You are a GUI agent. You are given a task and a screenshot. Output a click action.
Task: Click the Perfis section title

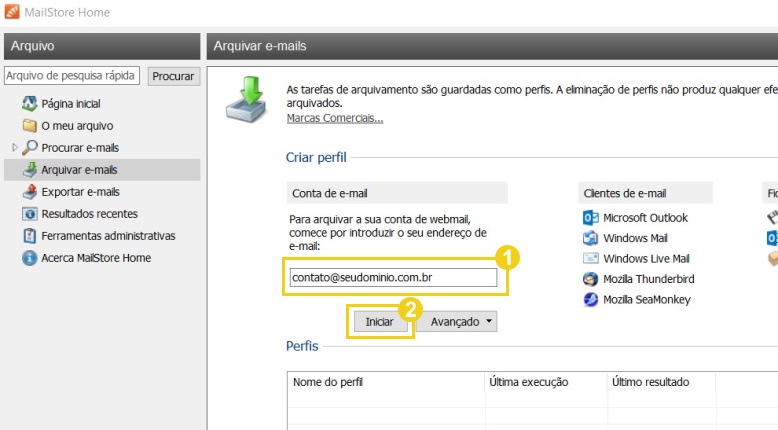pyautogui.click(x=302, y=346)
